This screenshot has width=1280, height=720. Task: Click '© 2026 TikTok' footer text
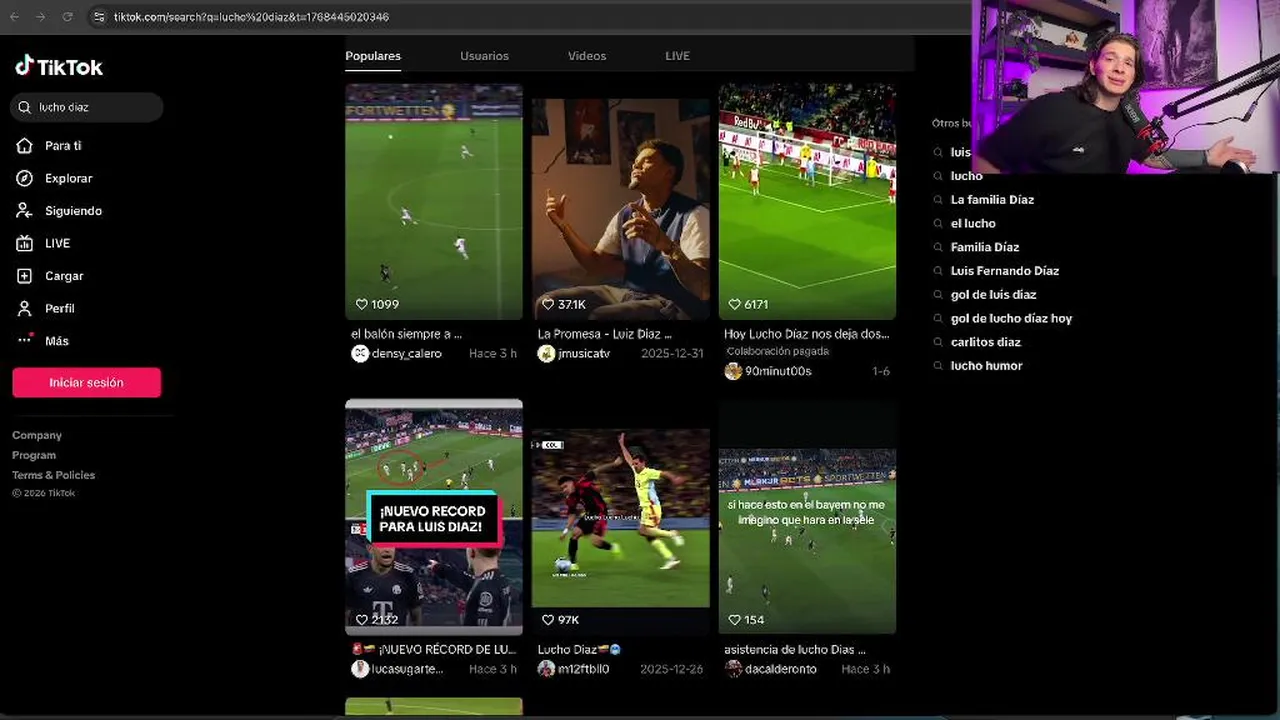44,493
